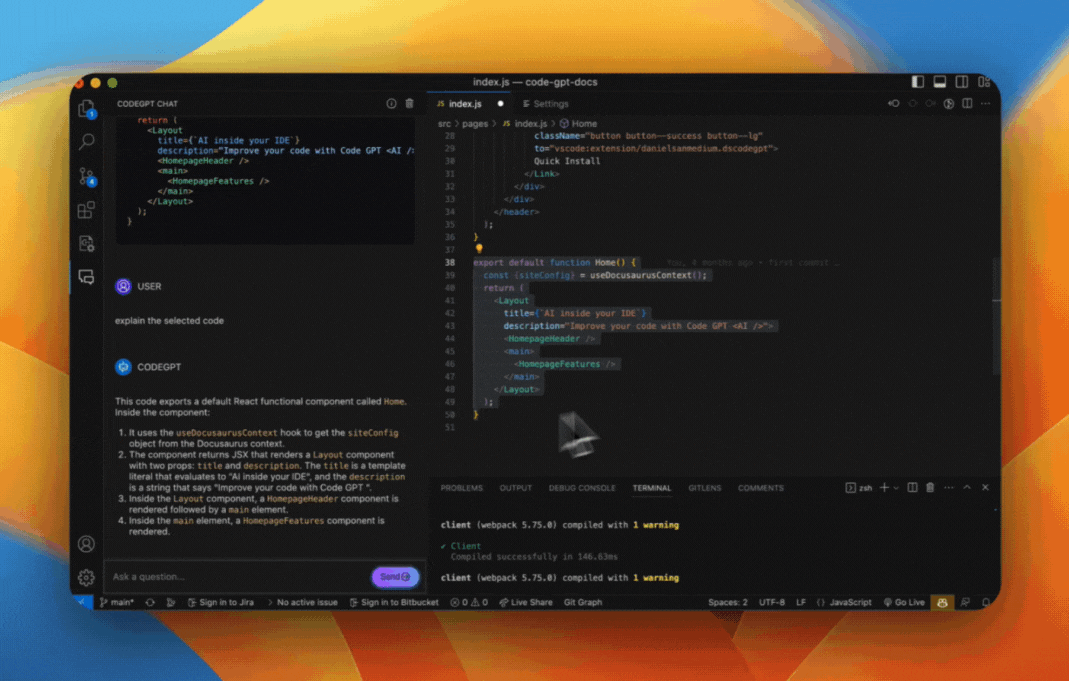The image size is (1069, 681).
Task: Synchronize changes from the status bar
Action: [150, 603]
